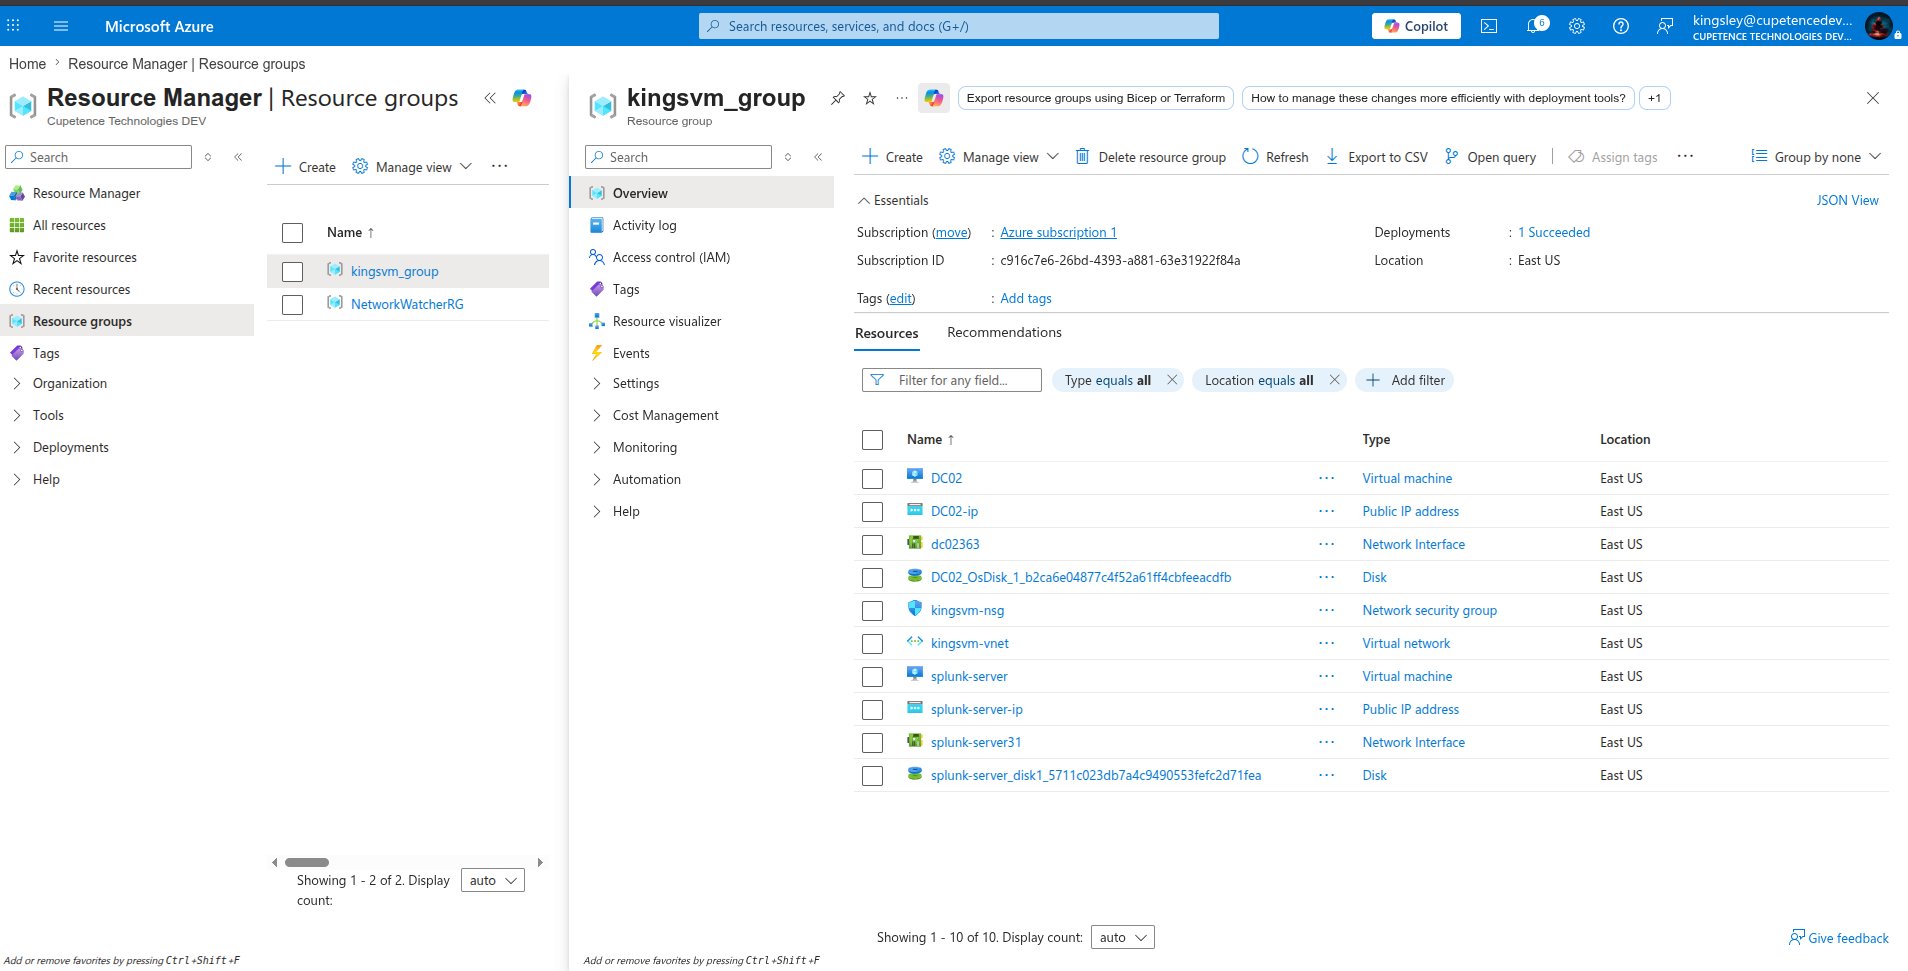The image size is (1908, 971).
Task: Click the Copilot icon beside Resource groups title
Action: point(522,98)
